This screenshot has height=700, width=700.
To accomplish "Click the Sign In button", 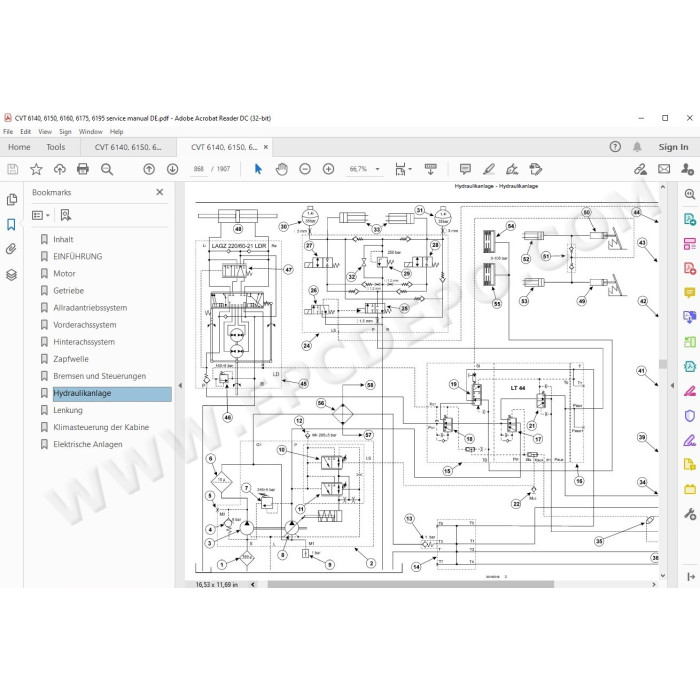I will [673, 147].
